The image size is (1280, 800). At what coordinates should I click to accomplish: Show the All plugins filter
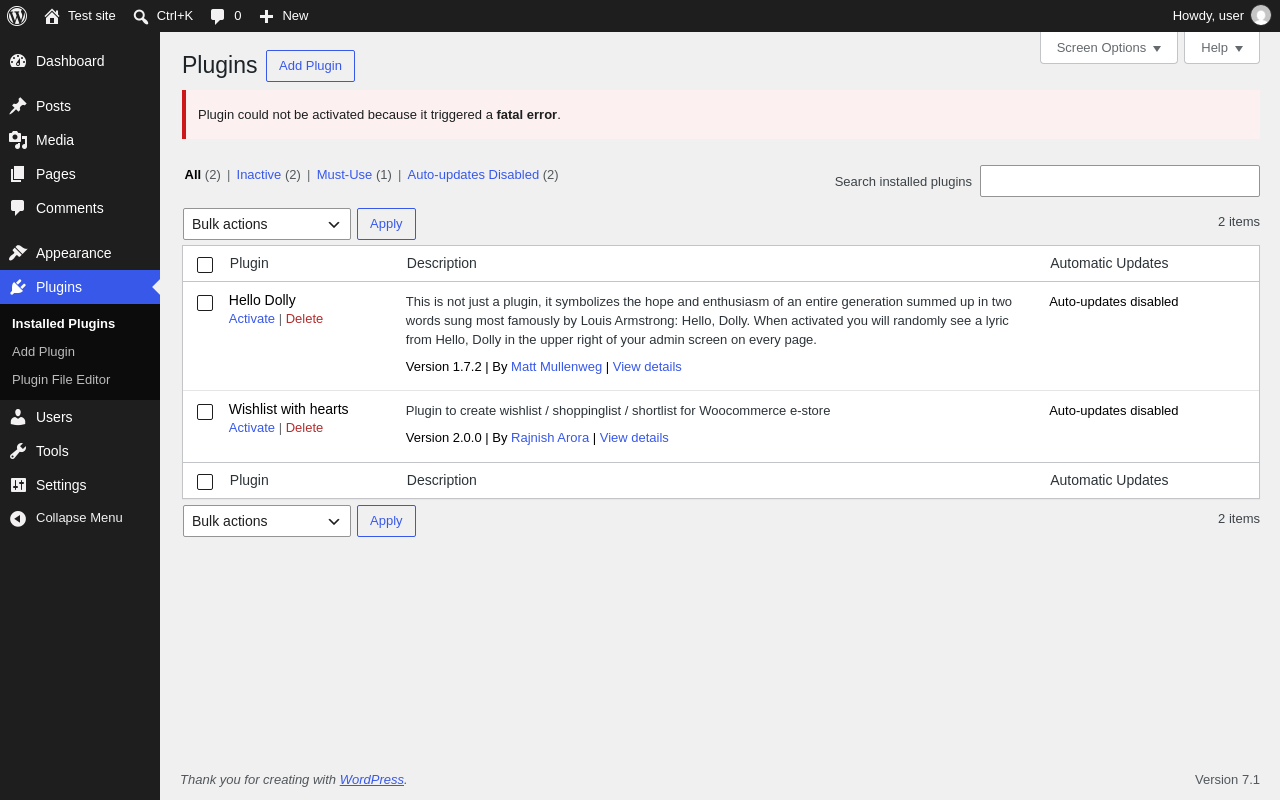(x=193, y=175)
